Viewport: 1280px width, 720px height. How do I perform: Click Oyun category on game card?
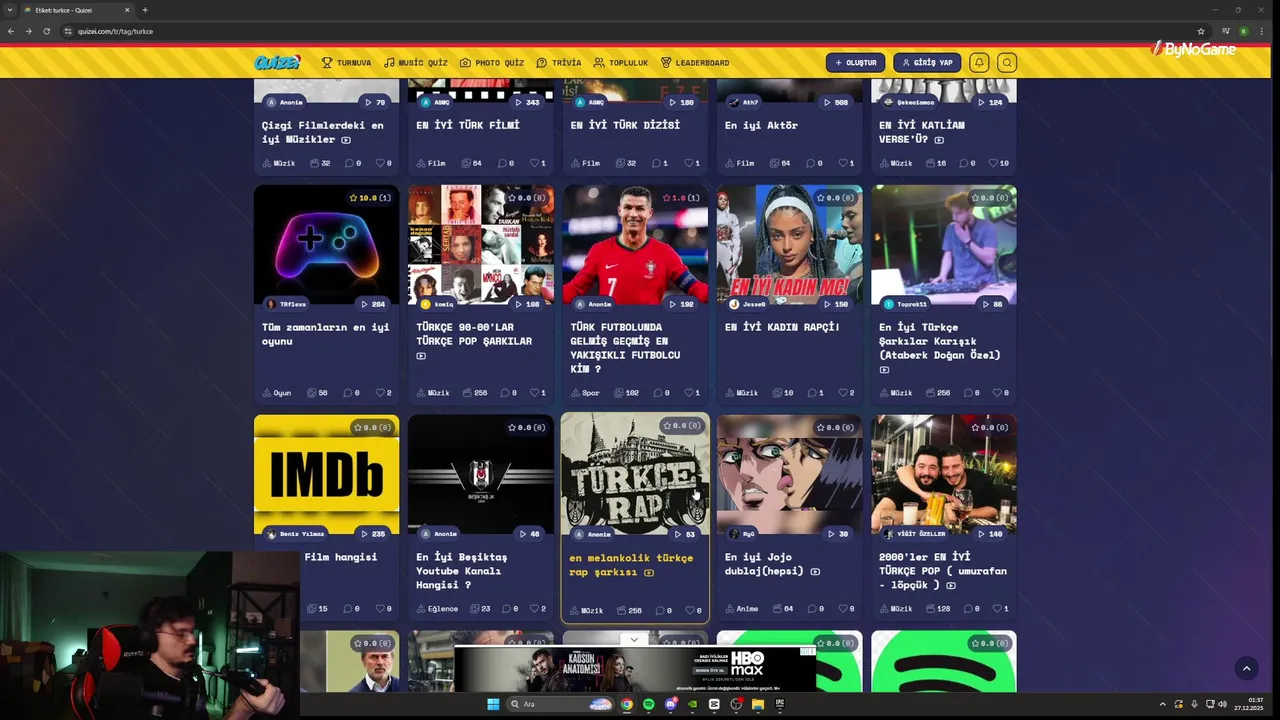pyautogui.click(x=277, y=393)
